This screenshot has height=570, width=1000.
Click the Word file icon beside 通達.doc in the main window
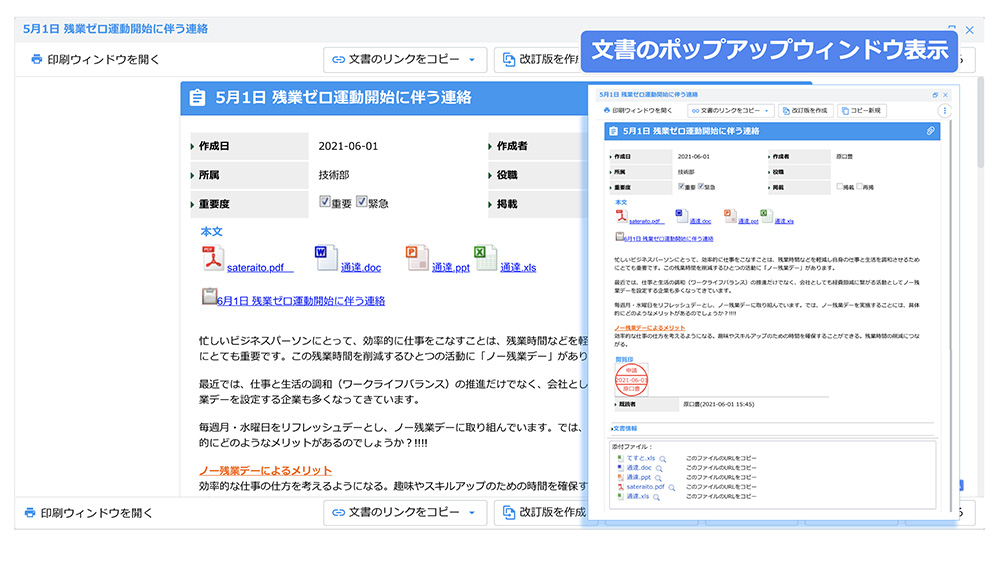point(326,258)
